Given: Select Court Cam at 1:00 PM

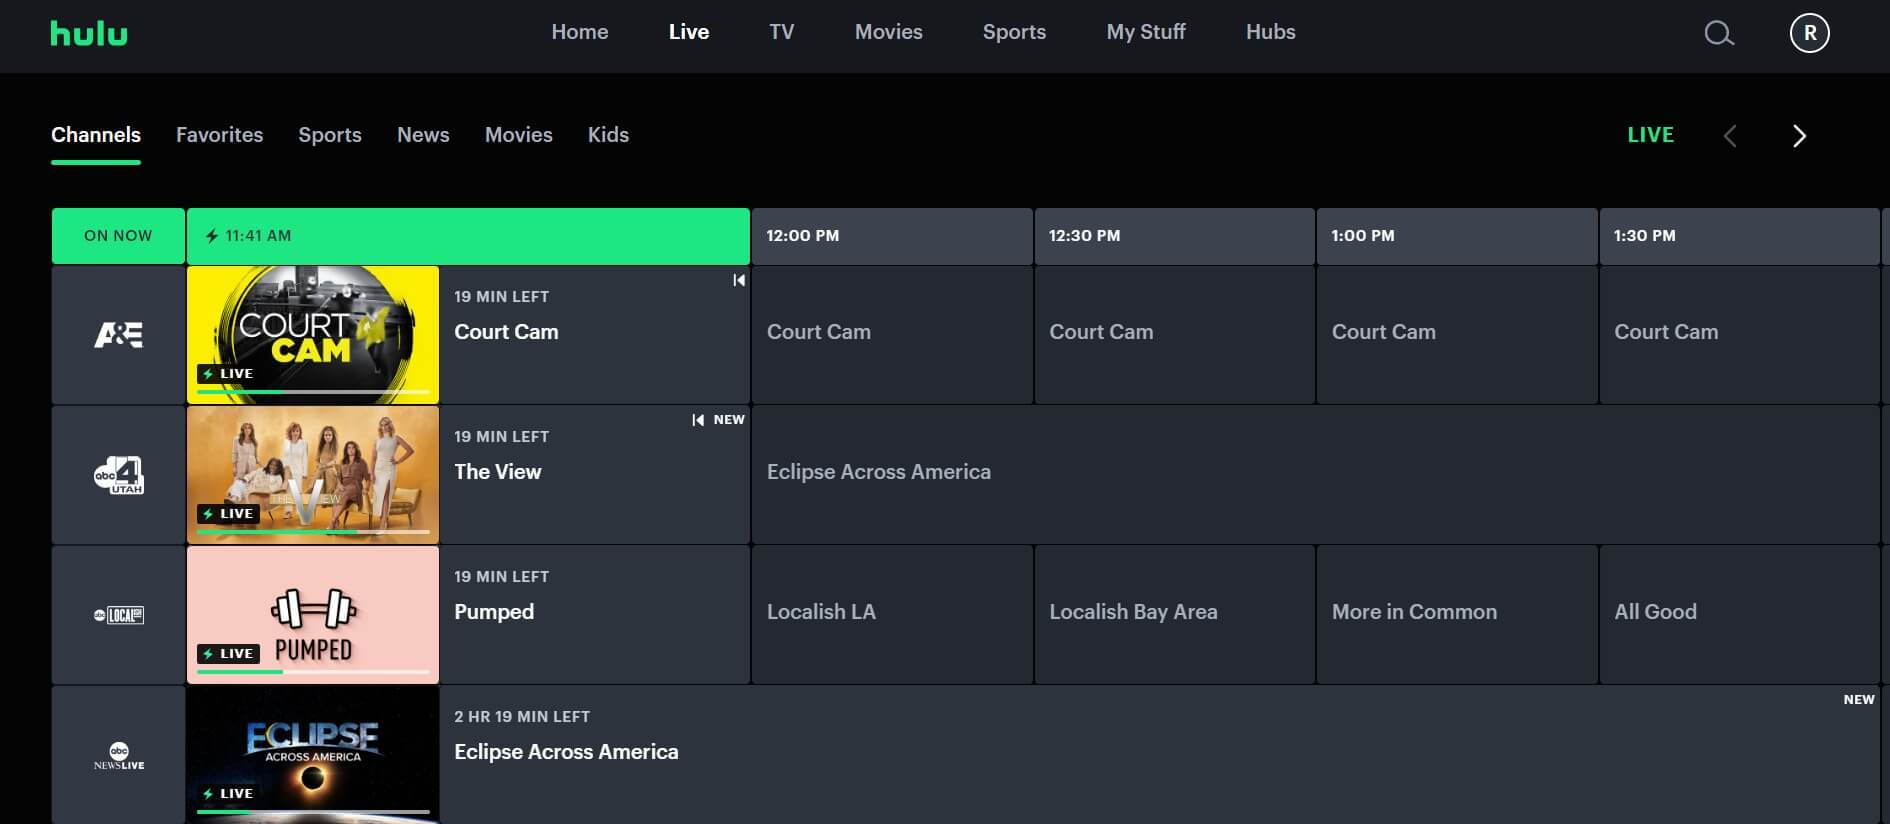Looking at the screenshot, I should [x=1457, y=335].
